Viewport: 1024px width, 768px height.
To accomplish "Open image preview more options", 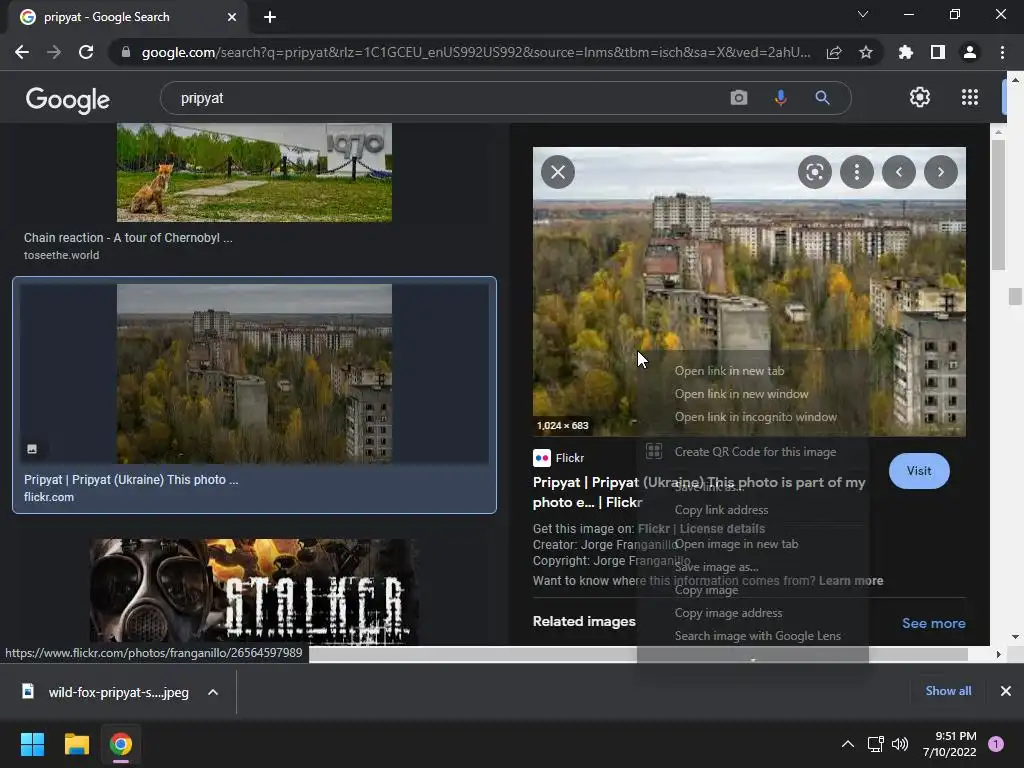I will pyautogui.click(x=857, y=172).
